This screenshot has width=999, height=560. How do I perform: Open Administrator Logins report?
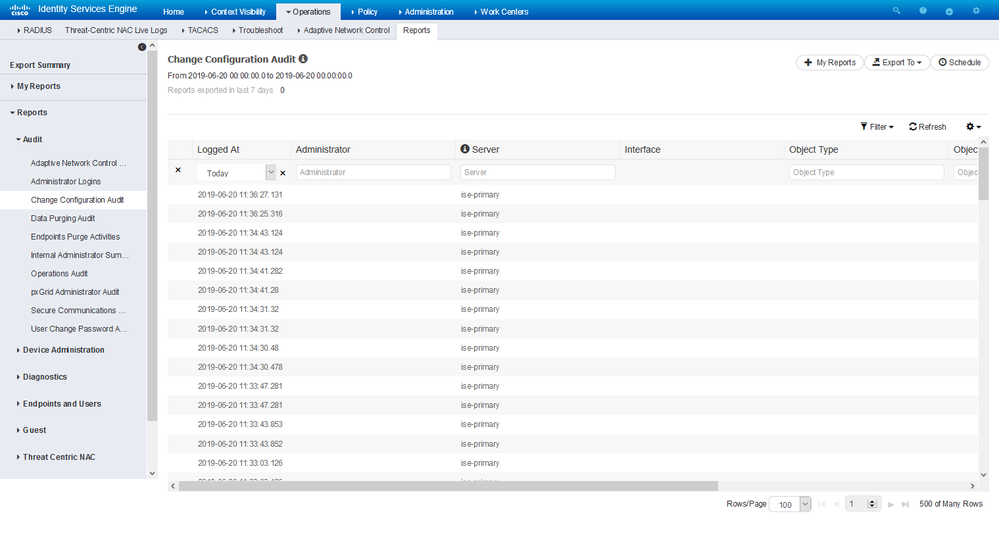66,182
